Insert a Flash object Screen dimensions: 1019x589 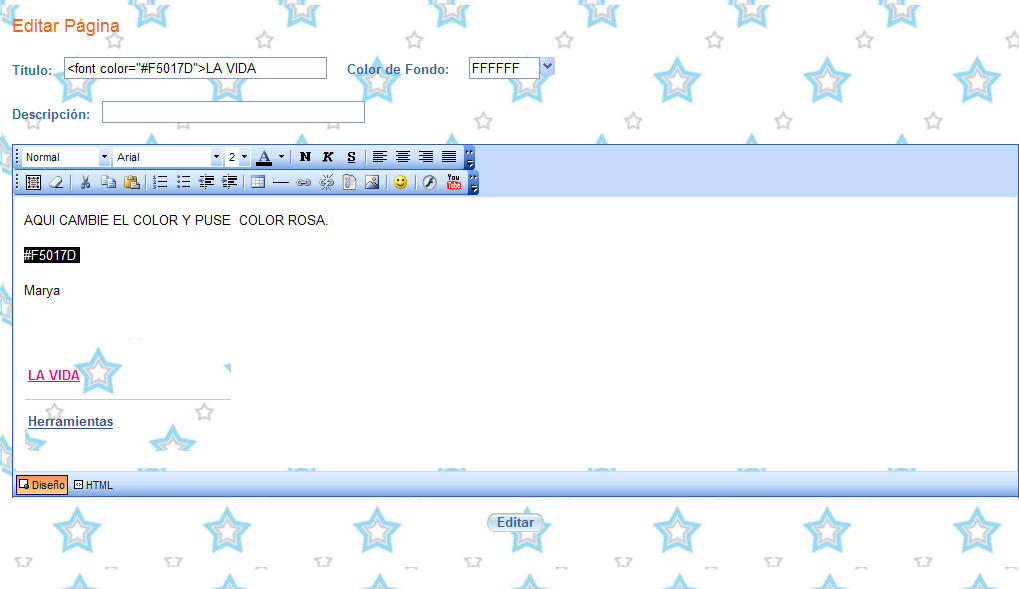[x=430, y=183]
